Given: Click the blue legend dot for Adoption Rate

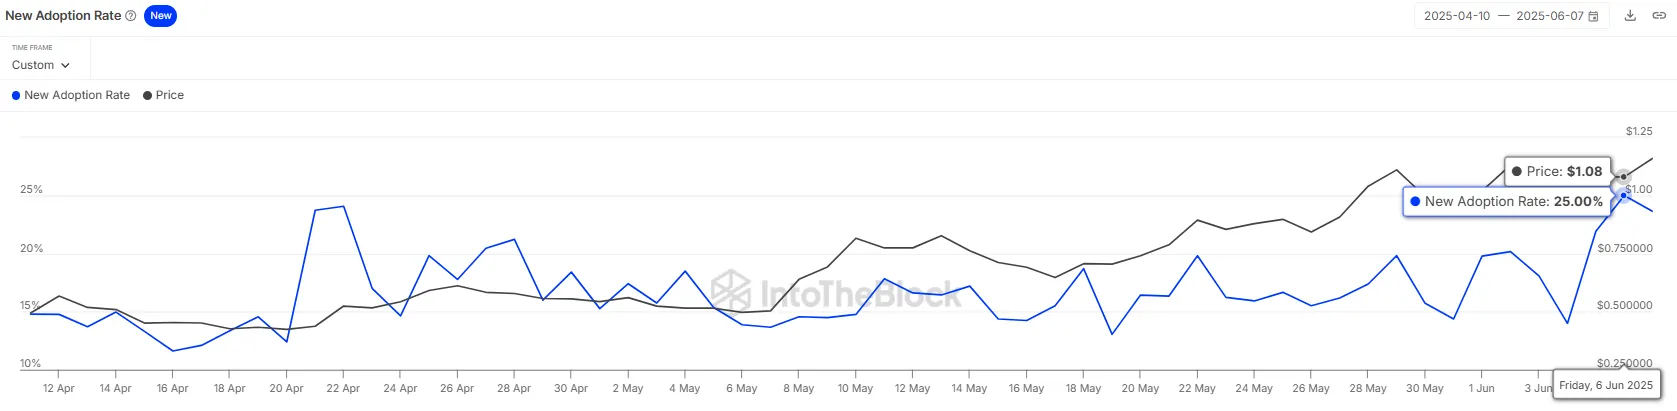Looking at the screenshot, I should (x=16, y=96).
